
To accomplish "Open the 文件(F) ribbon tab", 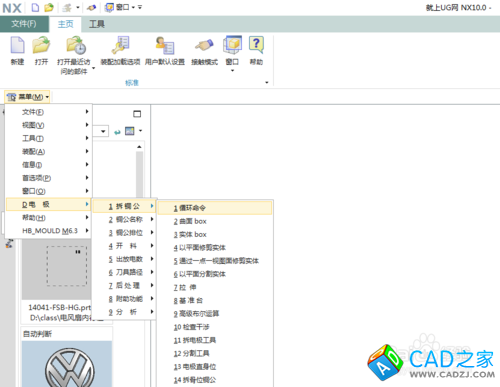I will pyautogui.click(x=24, y=24).
